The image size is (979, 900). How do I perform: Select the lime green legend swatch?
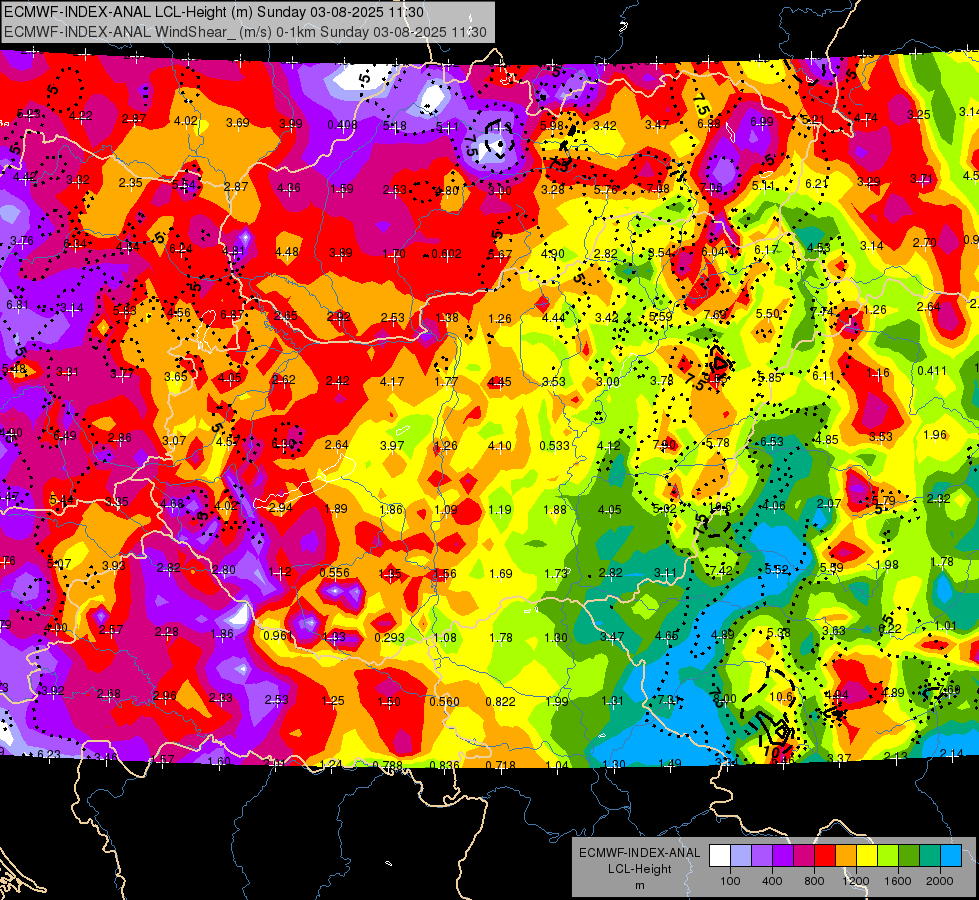coord(888,856)
